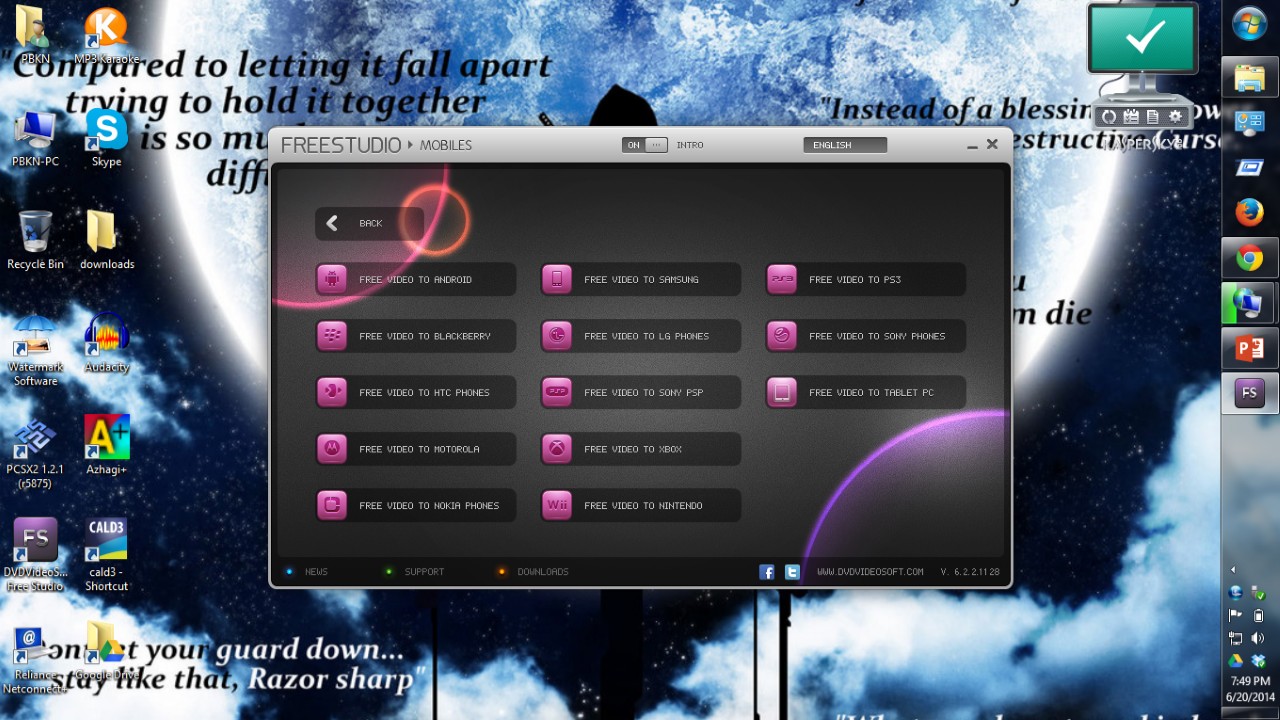Open the News section
Screen dimensions: 1280x720
316,572
